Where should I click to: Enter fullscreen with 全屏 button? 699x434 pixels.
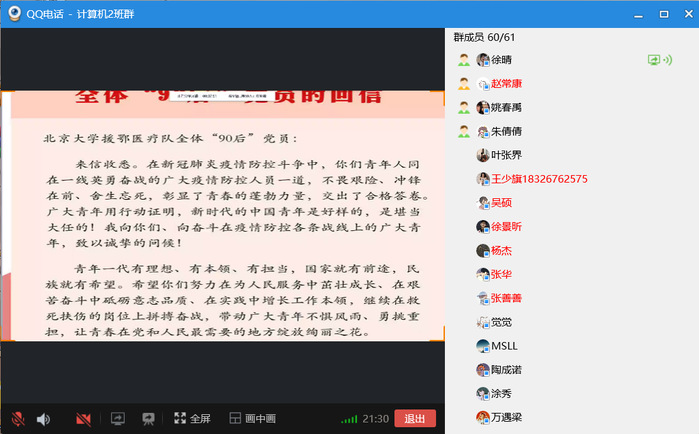[192, 418]
